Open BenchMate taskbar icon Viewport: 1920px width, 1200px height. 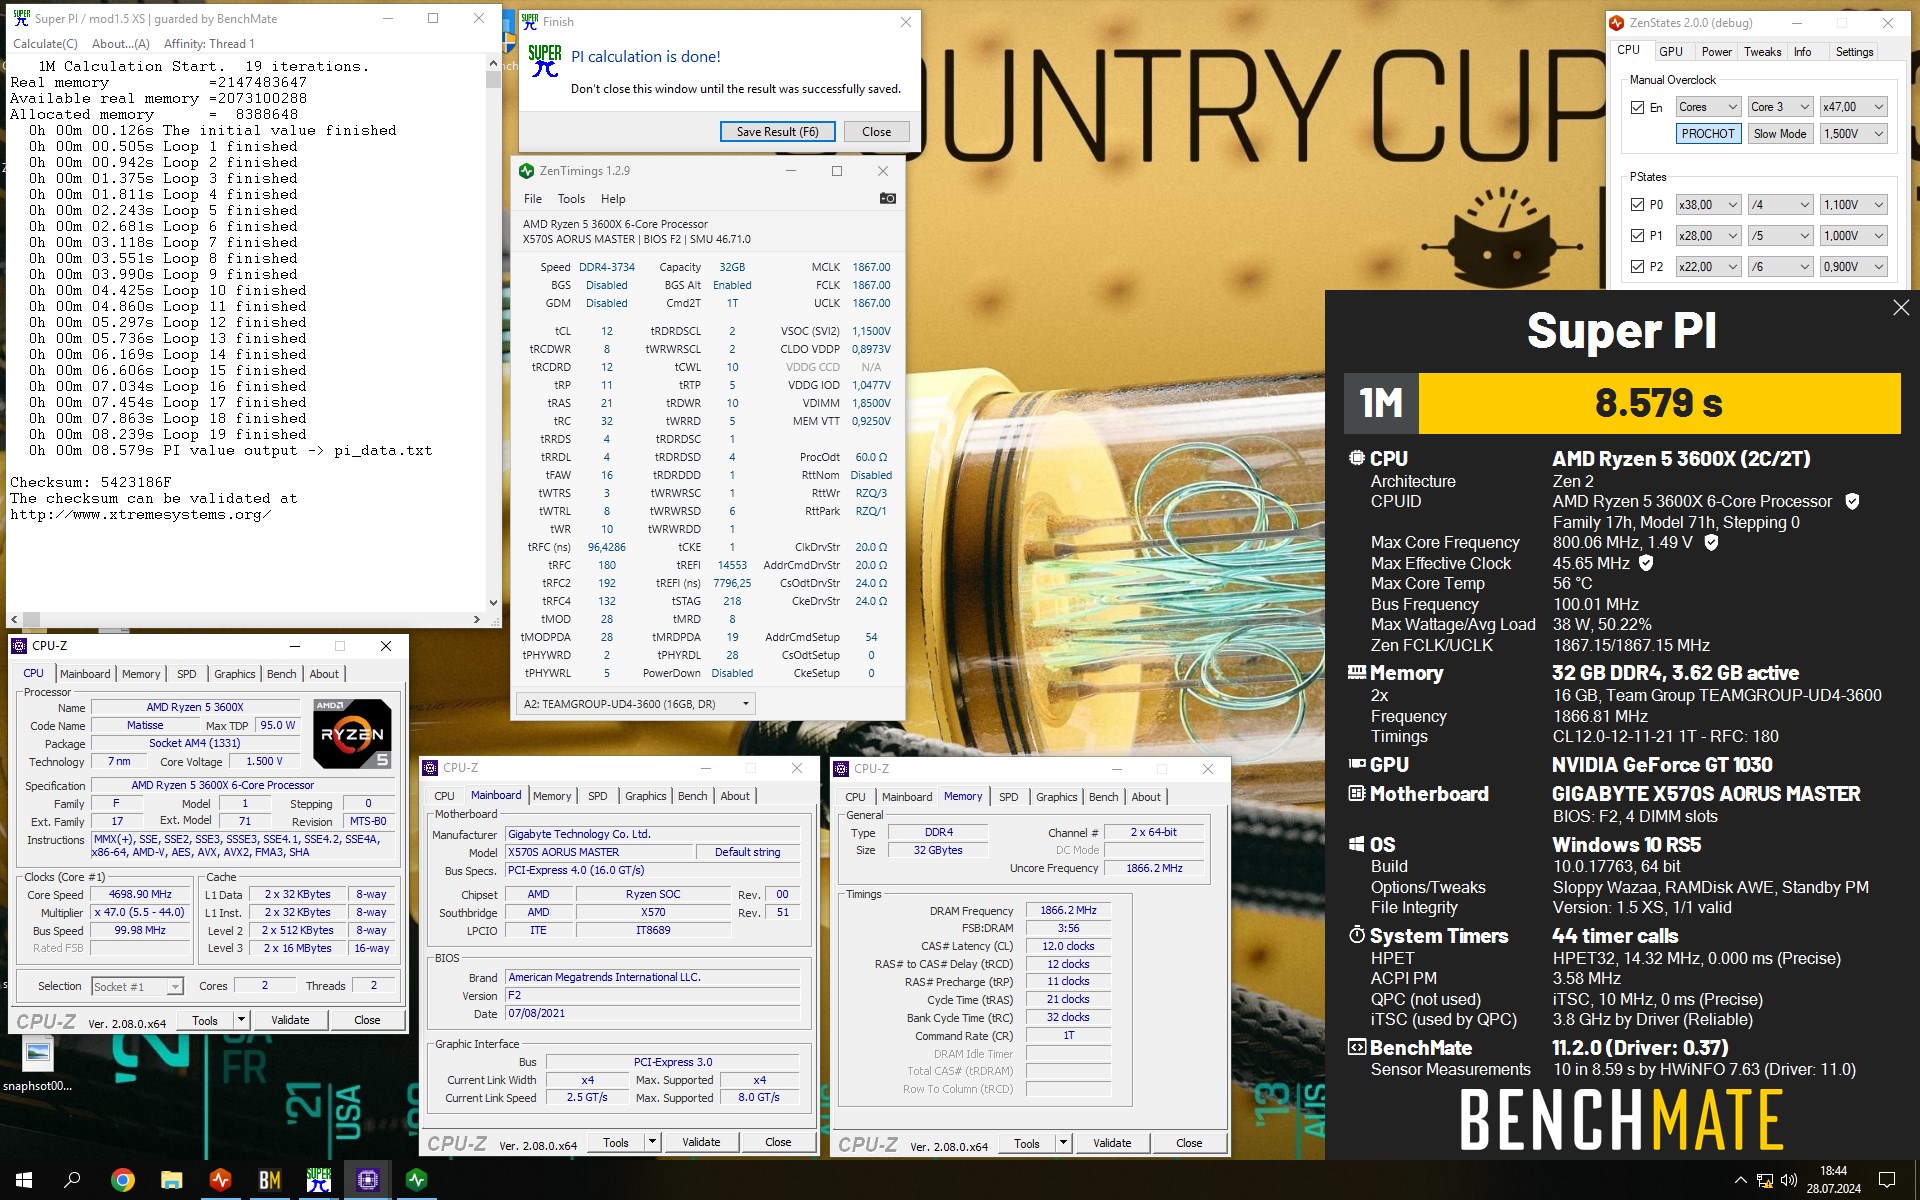click(269, 1180)
